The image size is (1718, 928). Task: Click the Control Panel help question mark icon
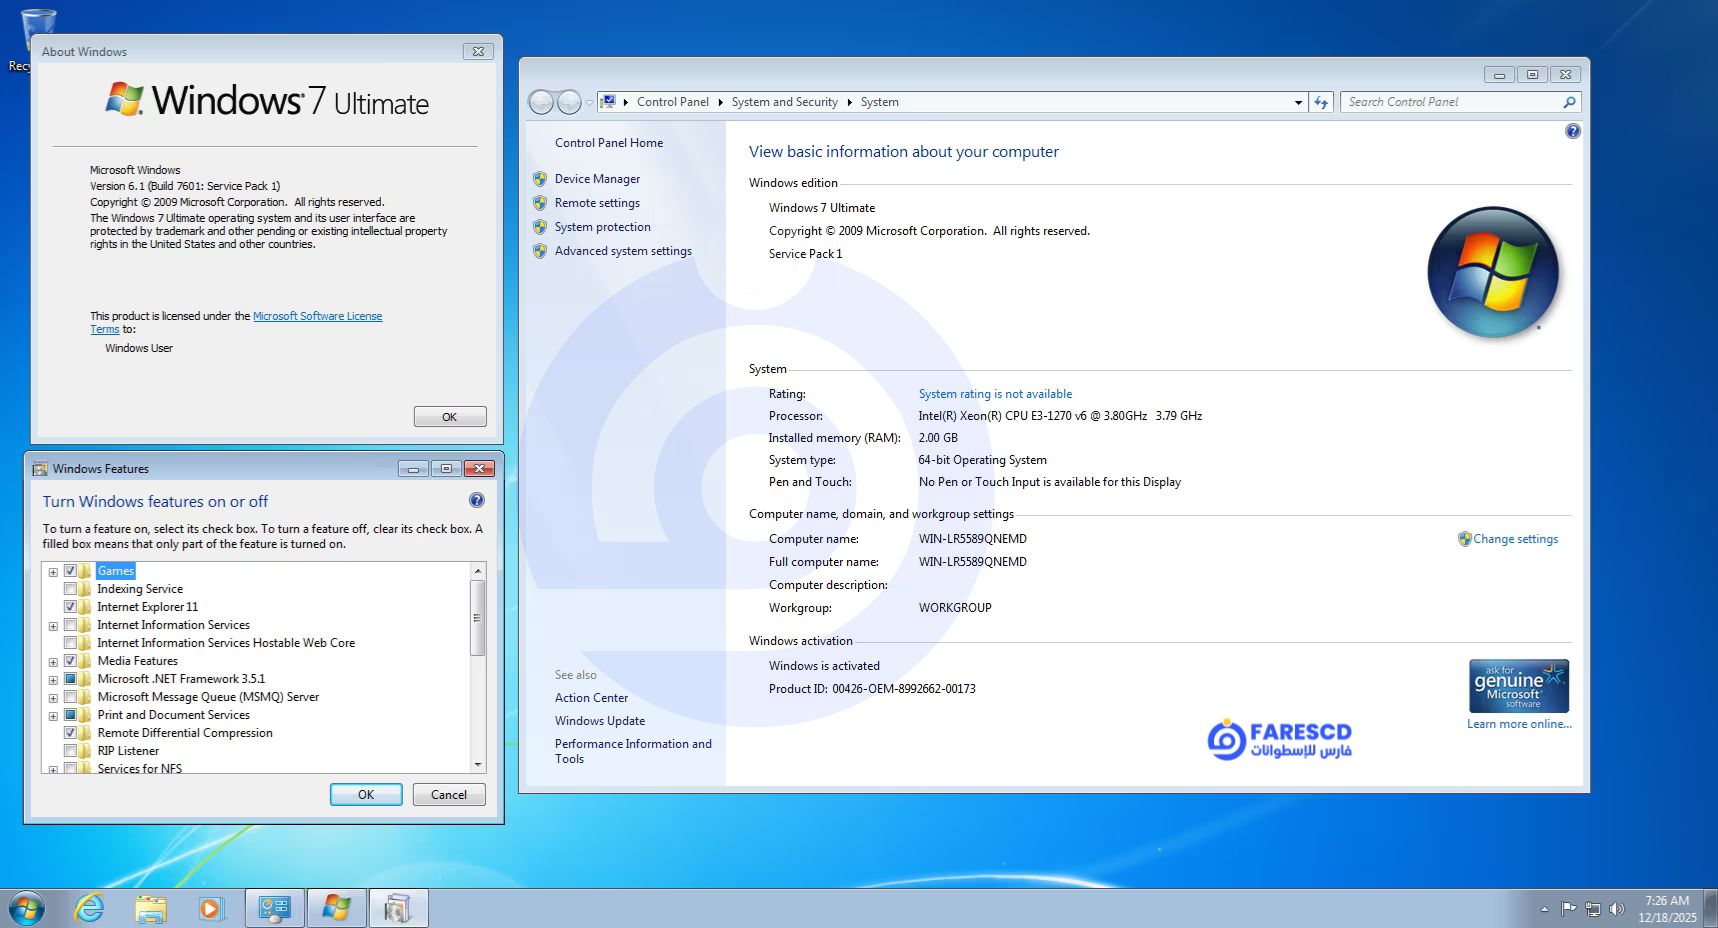pos(1572,132)
